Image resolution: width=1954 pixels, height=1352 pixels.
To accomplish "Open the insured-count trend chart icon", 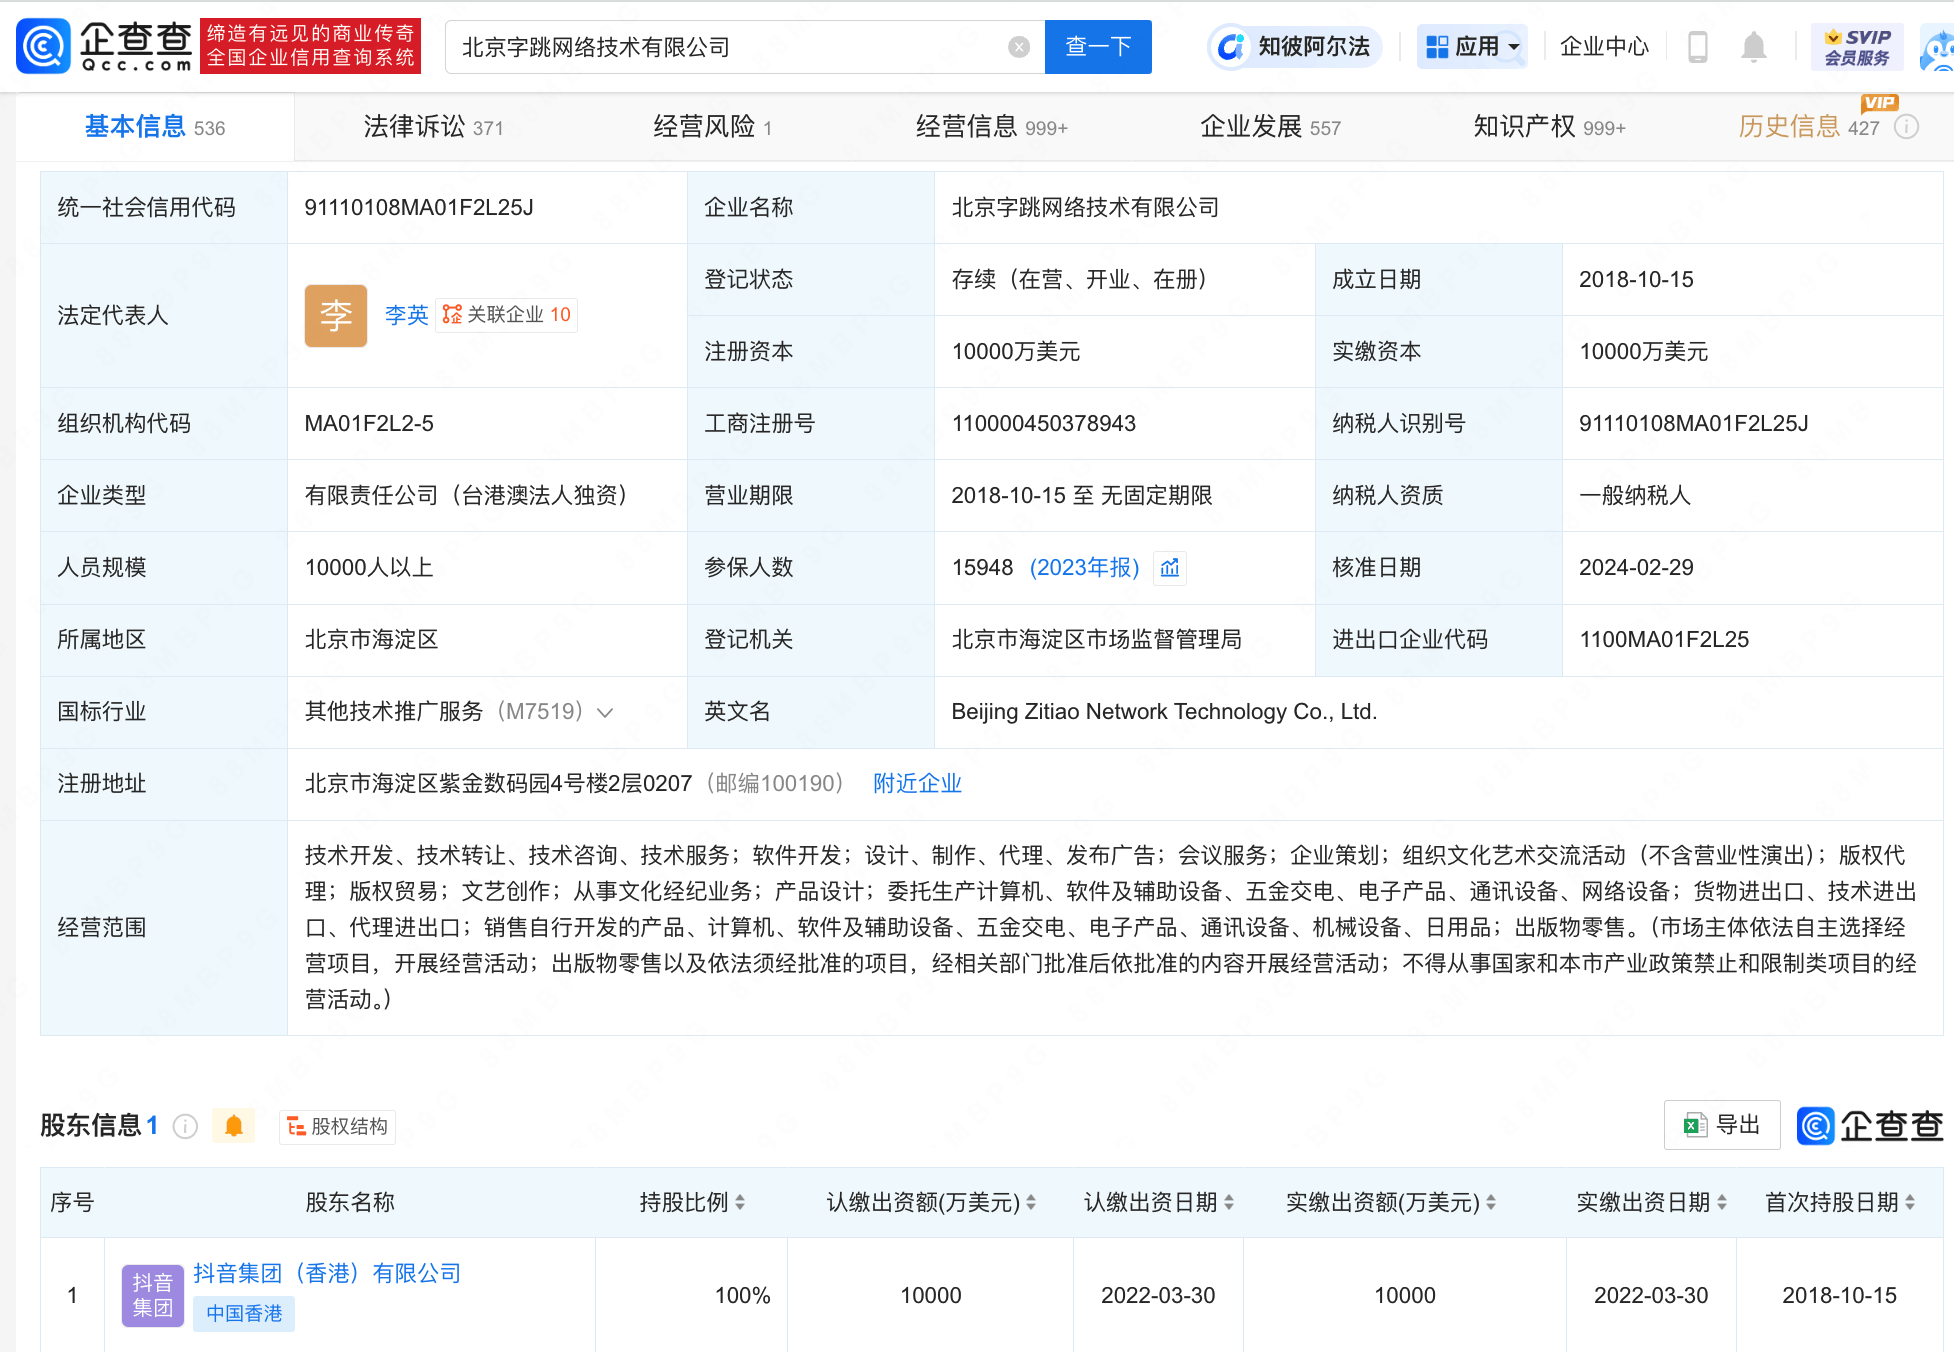I will coord(1170,568).
